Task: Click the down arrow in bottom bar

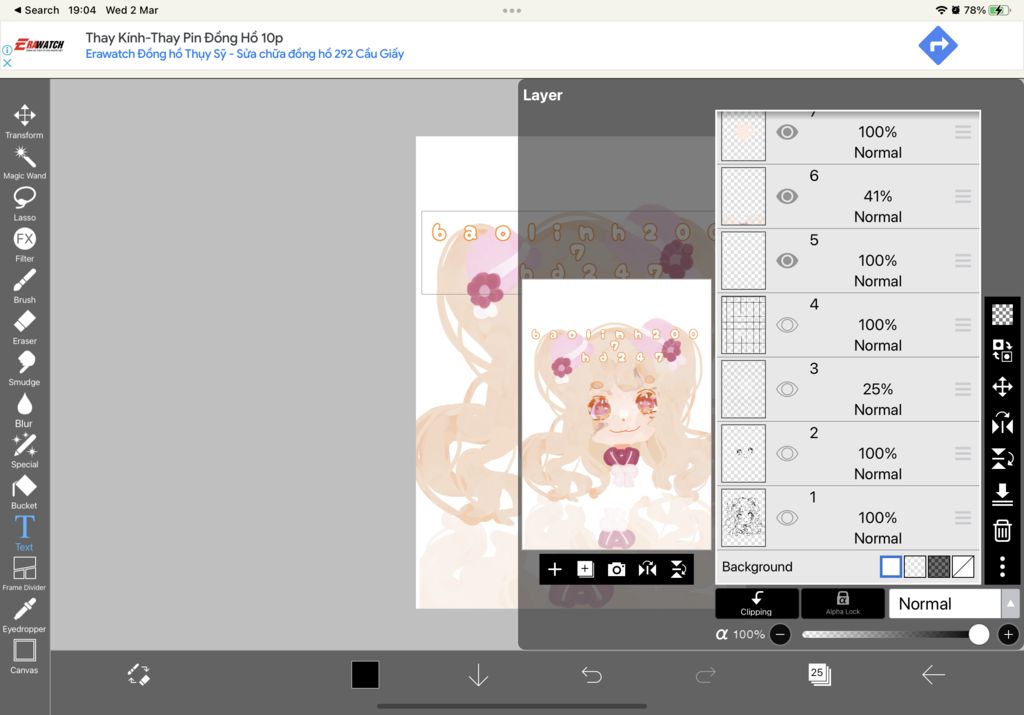Action: (478, 675)
